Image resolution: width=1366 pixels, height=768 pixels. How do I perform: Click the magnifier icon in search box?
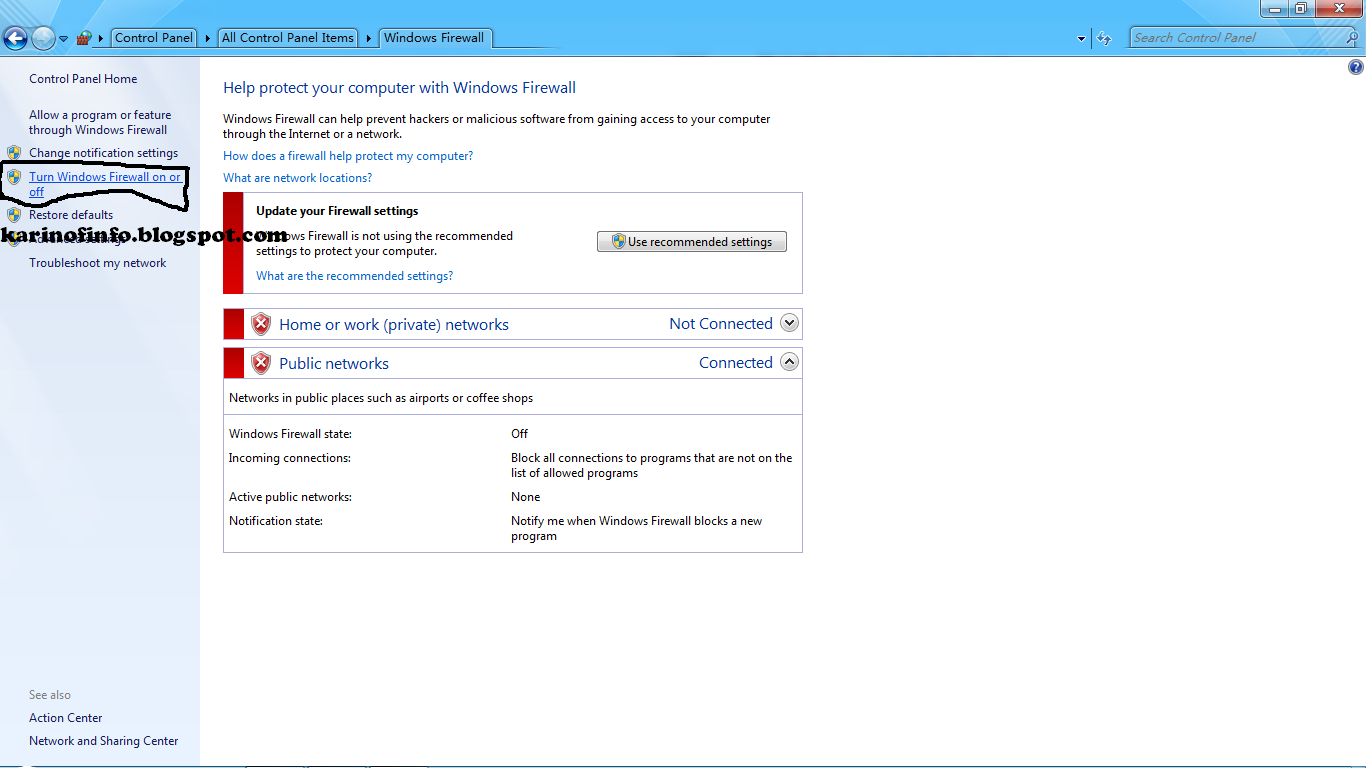pyautogui.click(x=1351, y=38)
